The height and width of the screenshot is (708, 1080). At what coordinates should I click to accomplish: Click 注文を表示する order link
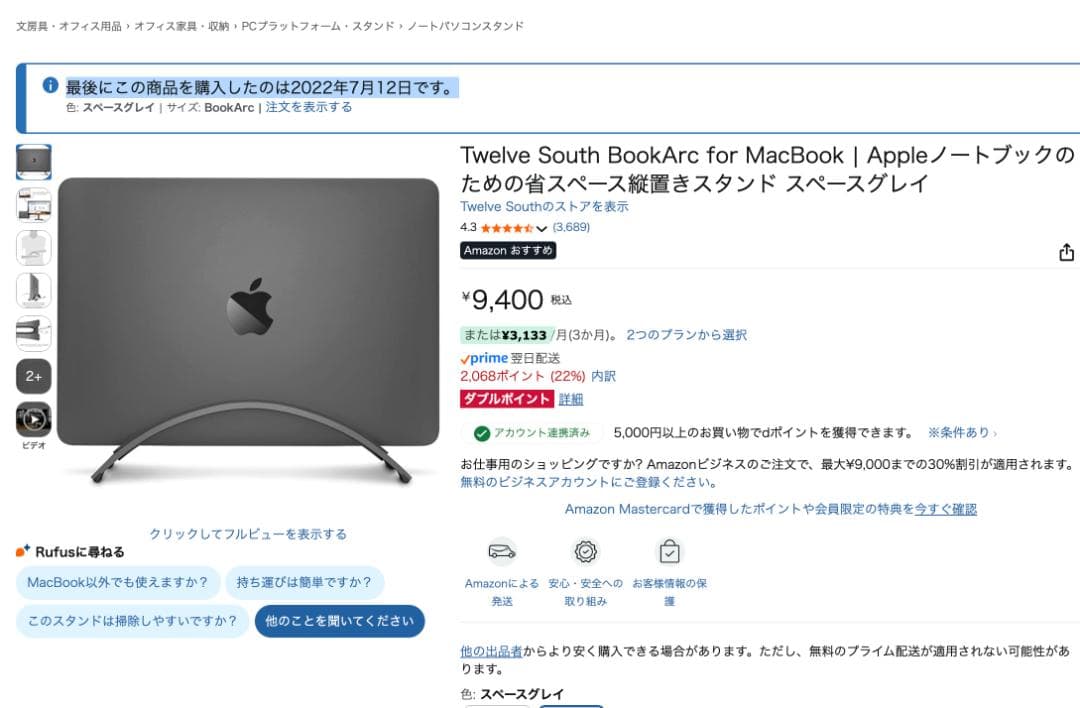tap(309, 107)
